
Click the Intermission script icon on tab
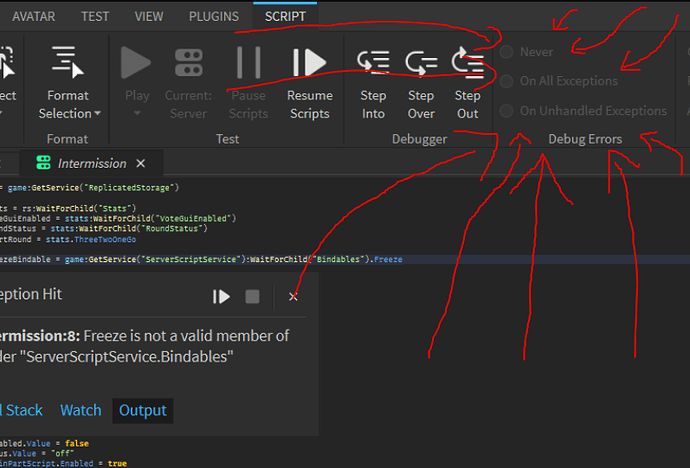(x=44, y=162)
